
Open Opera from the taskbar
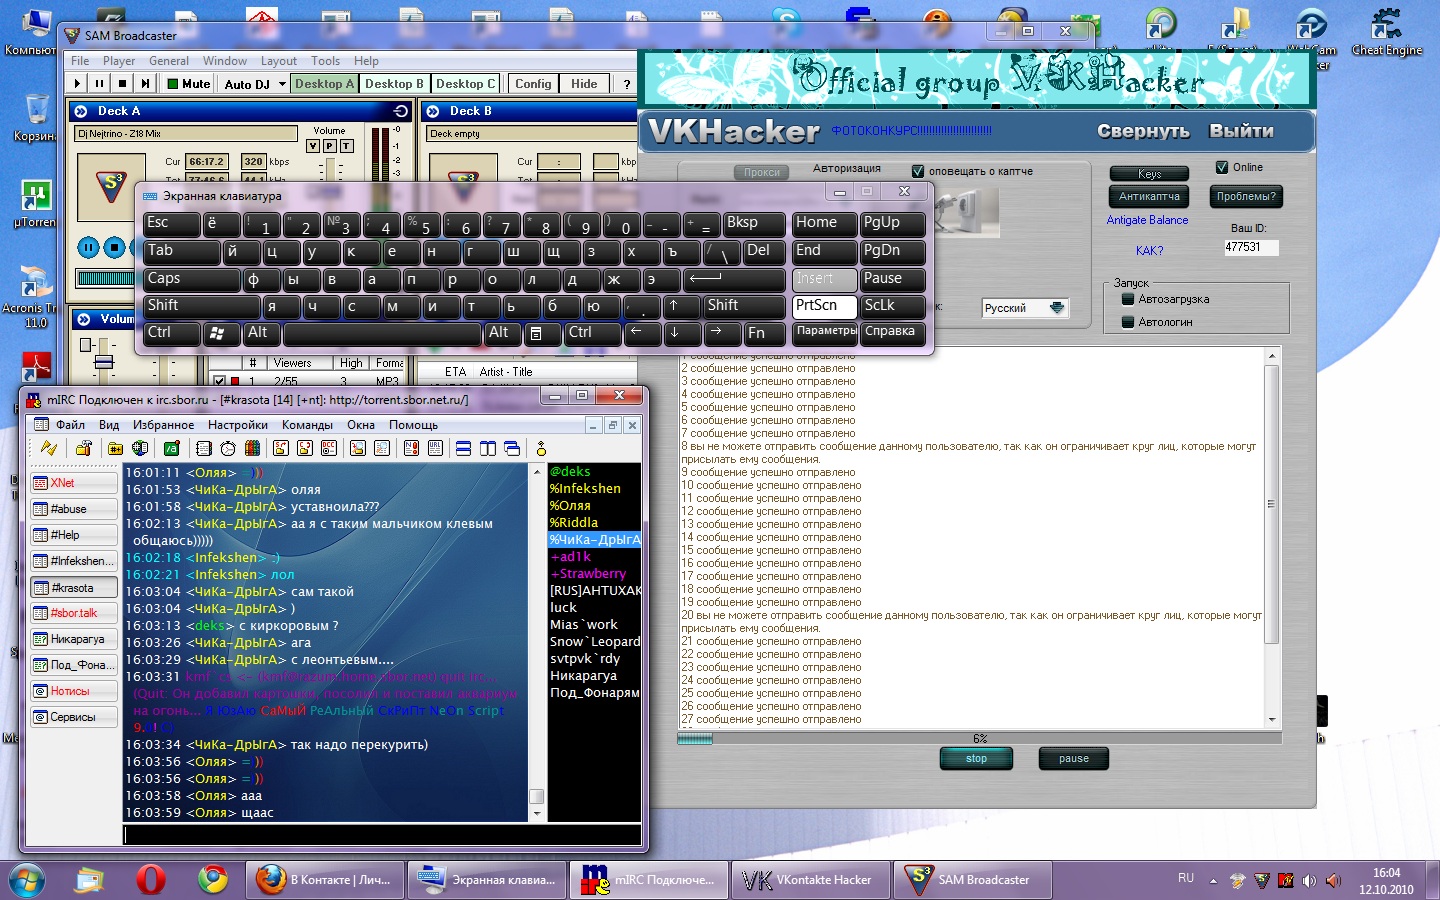tap(151, 880)
